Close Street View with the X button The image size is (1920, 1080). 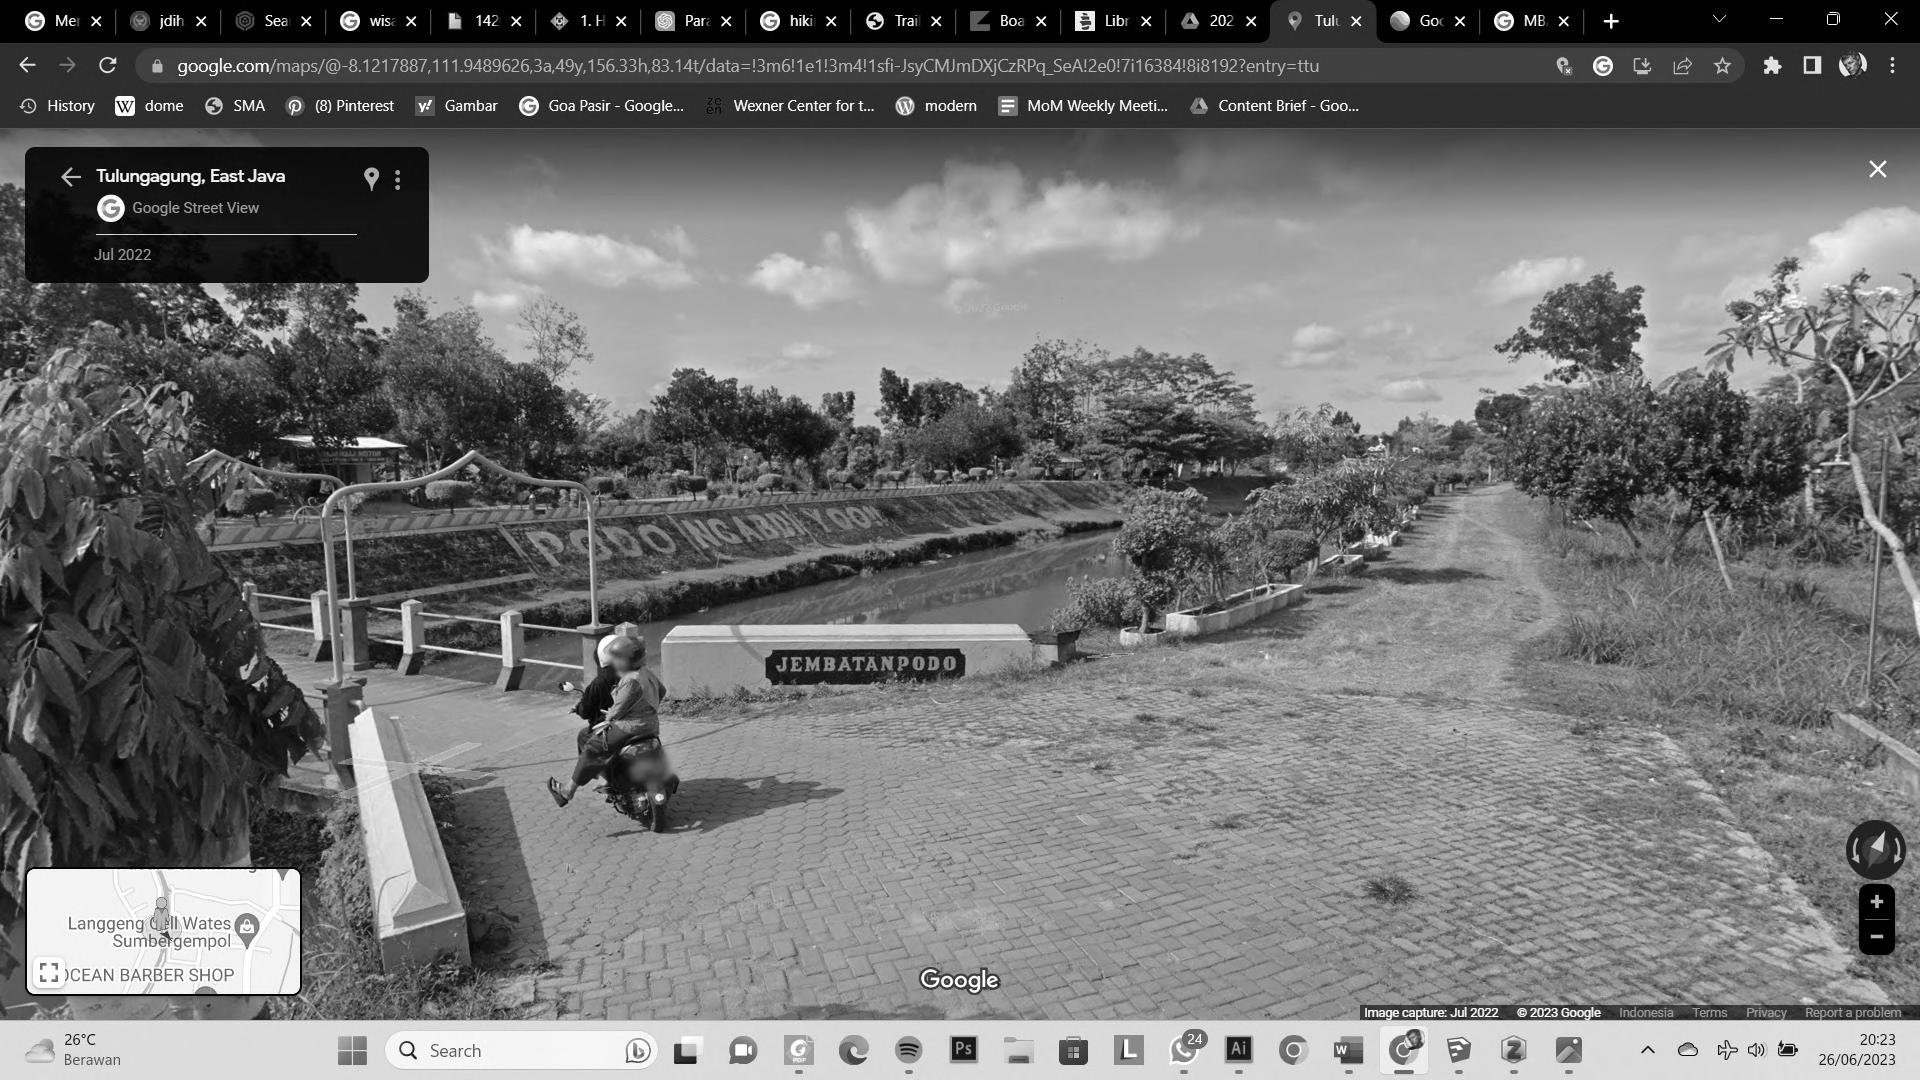click(x=1877, y=170)
